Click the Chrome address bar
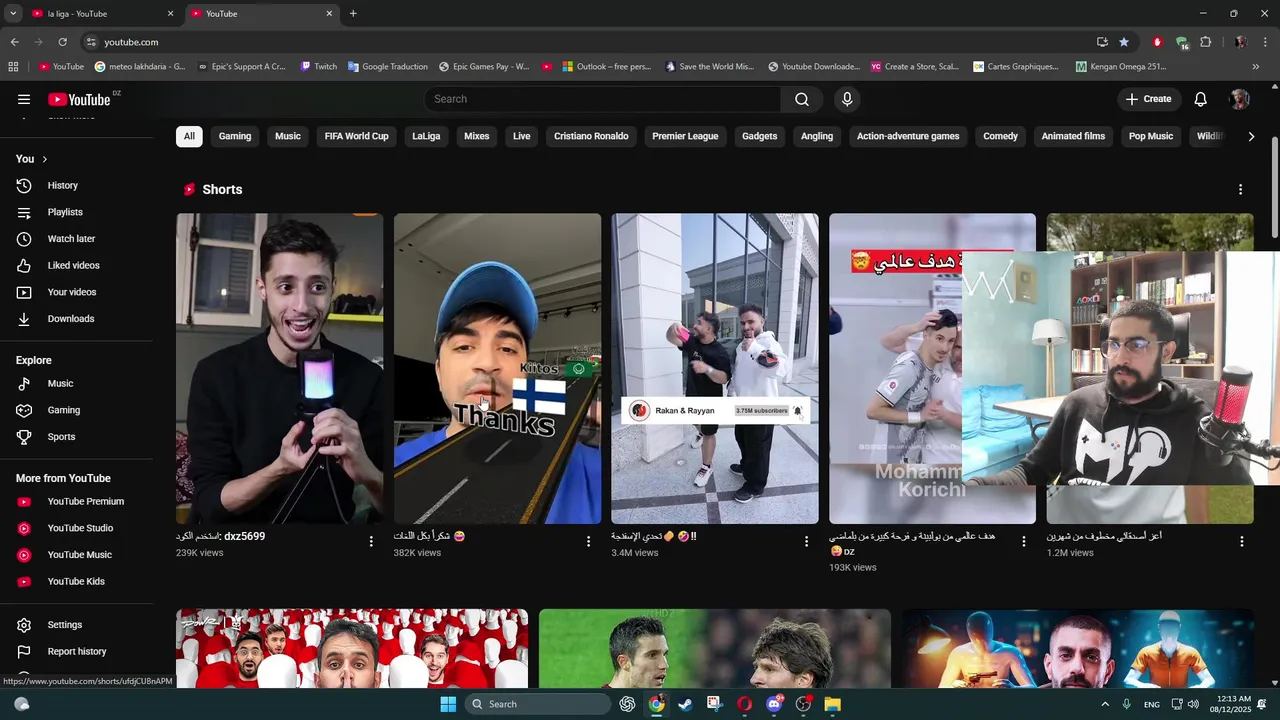This screenshot has height=720, width=1280. (x=590, y=42)
